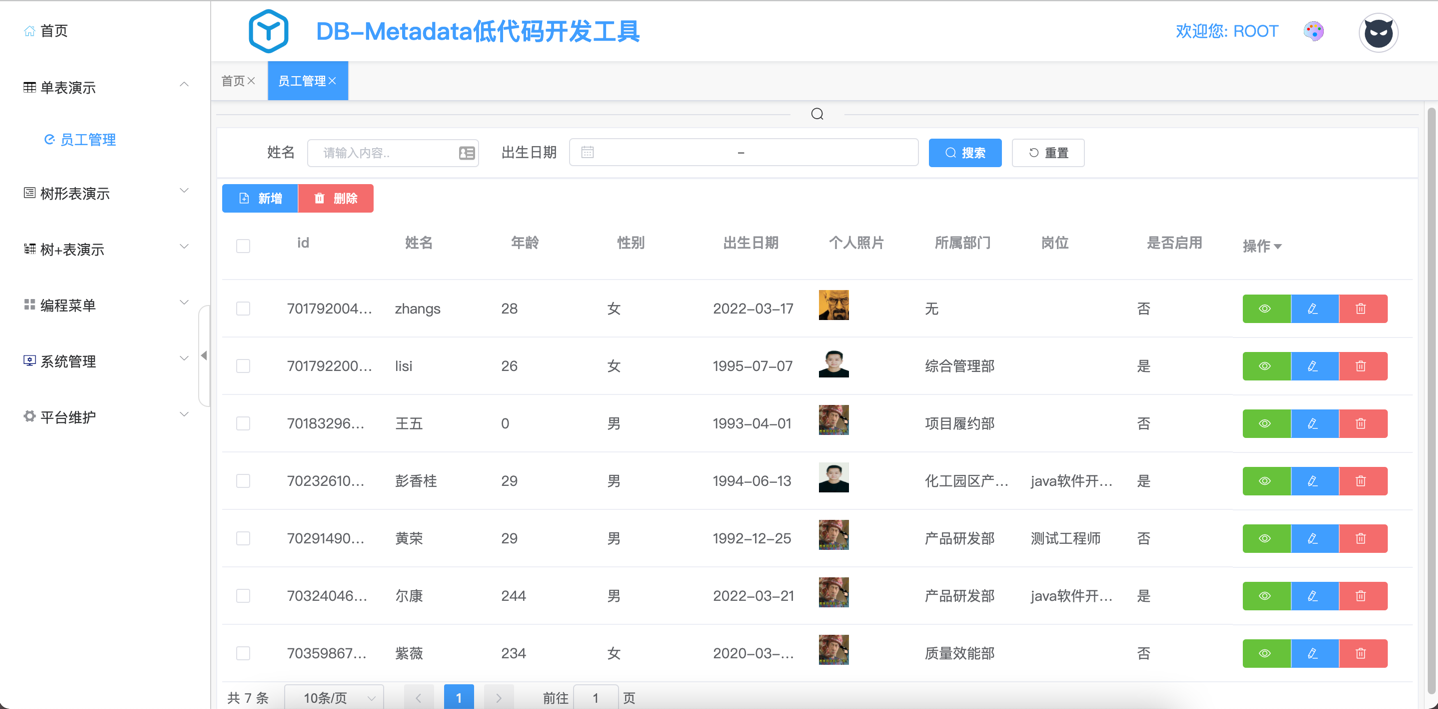Click the list icon in 姓名 field
Screen dimensions: 1438x709
pyautogui.click(x=467, y=153)
